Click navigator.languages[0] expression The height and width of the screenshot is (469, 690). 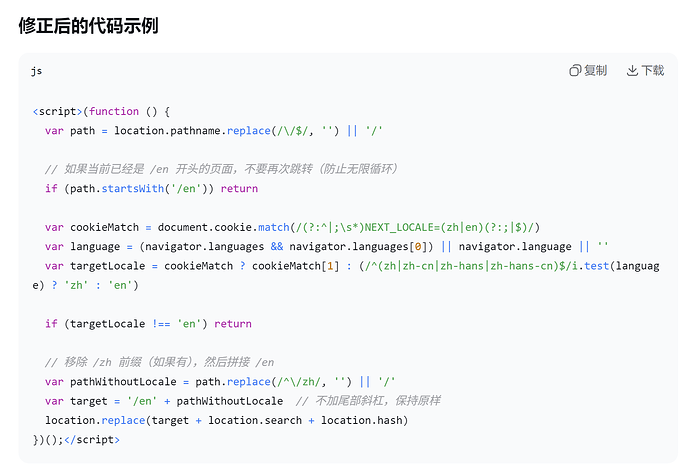(358, 247)
